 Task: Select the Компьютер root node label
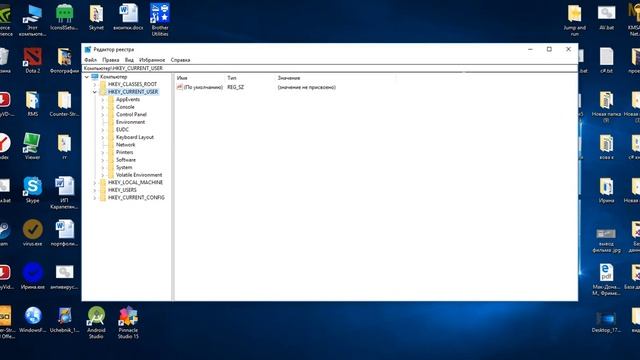113,77
